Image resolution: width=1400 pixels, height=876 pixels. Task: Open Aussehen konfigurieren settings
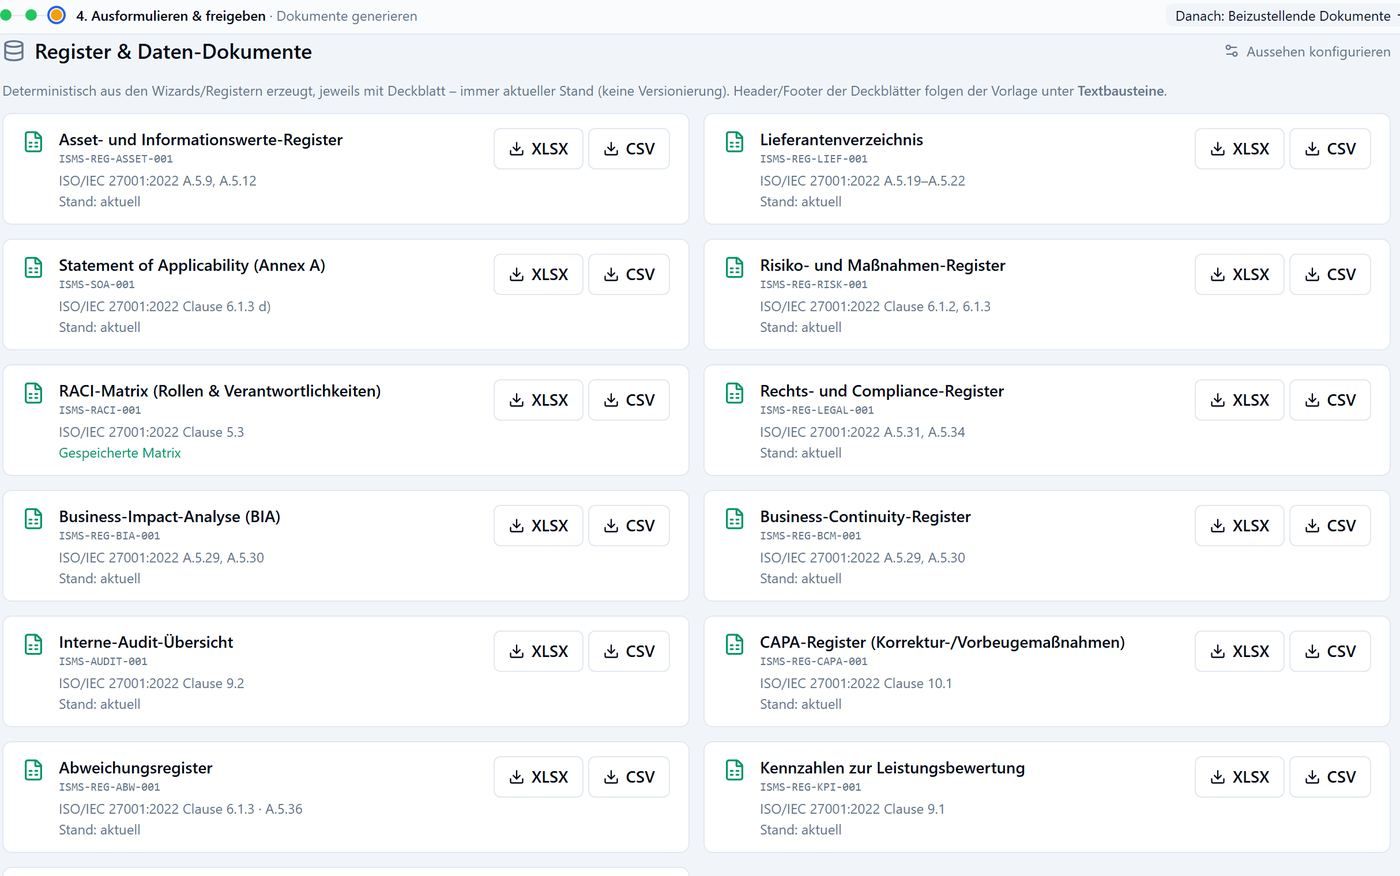coord(1307,52)
